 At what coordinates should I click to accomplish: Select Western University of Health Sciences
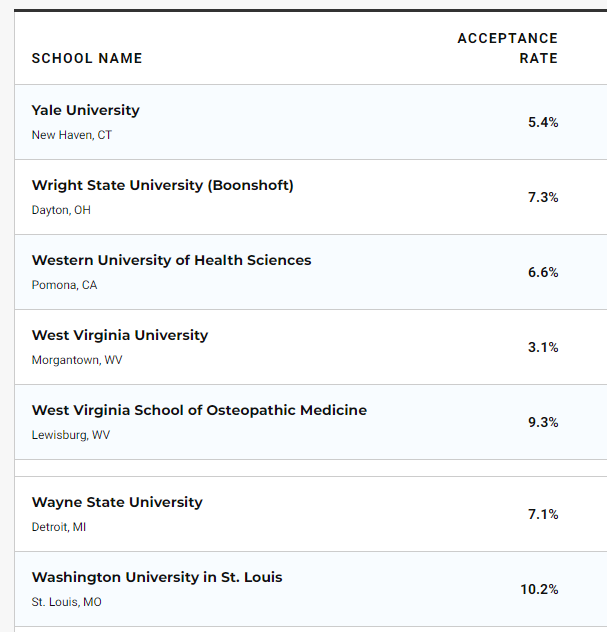(171, 260)
